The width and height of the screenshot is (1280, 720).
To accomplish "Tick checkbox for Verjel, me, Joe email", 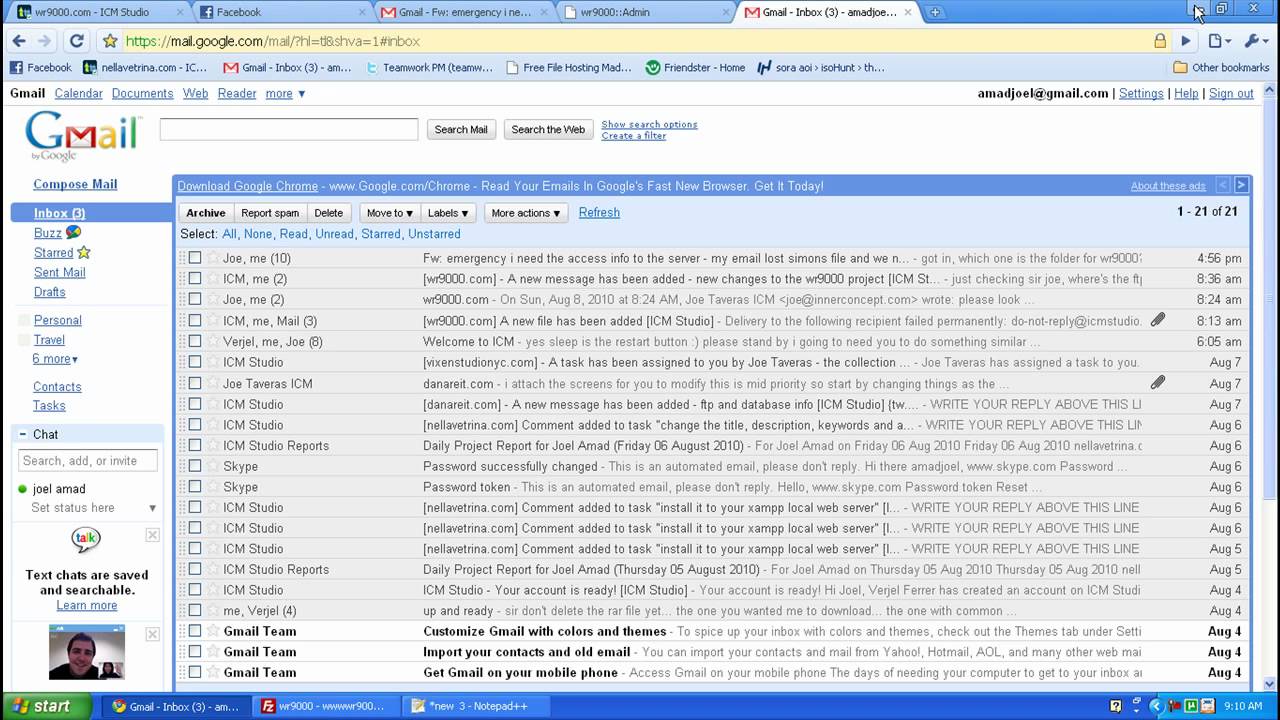I will coord(195,341).
